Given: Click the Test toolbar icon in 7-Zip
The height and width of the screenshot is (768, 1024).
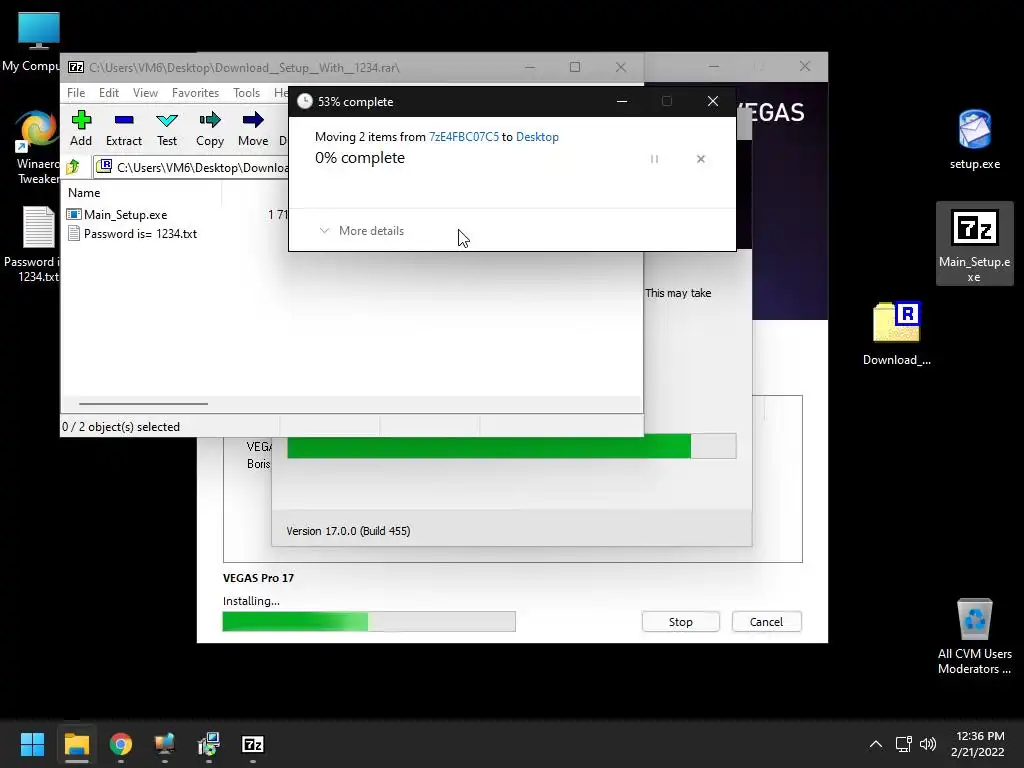Looking at the screenshot, I should (167, 129).
